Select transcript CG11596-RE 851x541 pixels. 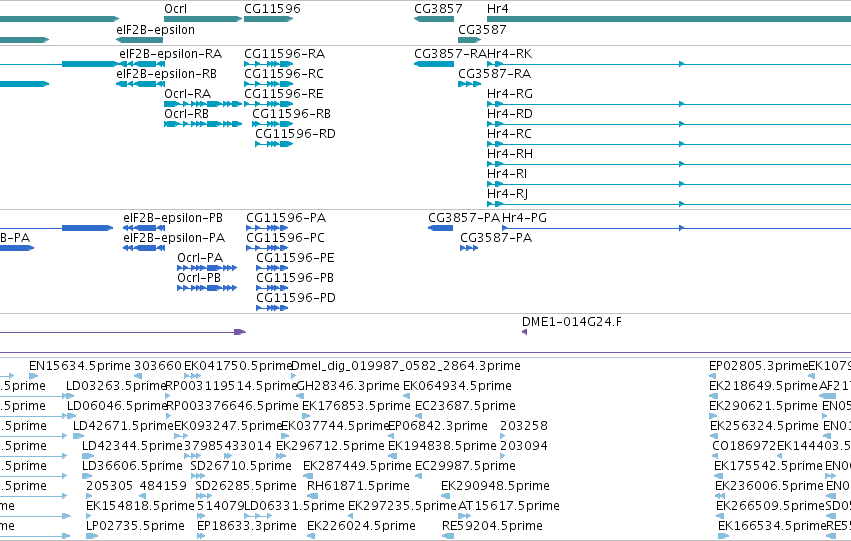point(284,94)
